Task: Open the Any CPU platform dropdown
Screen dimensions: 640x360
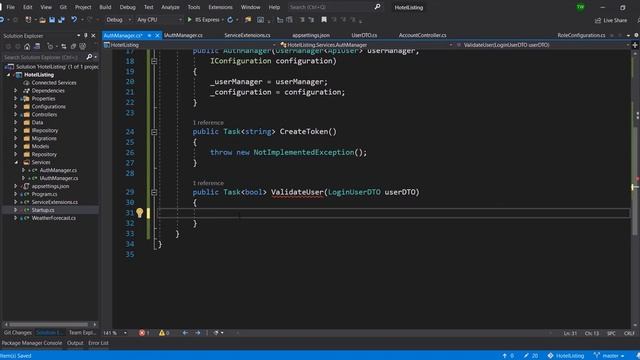Action: point(159,20)
